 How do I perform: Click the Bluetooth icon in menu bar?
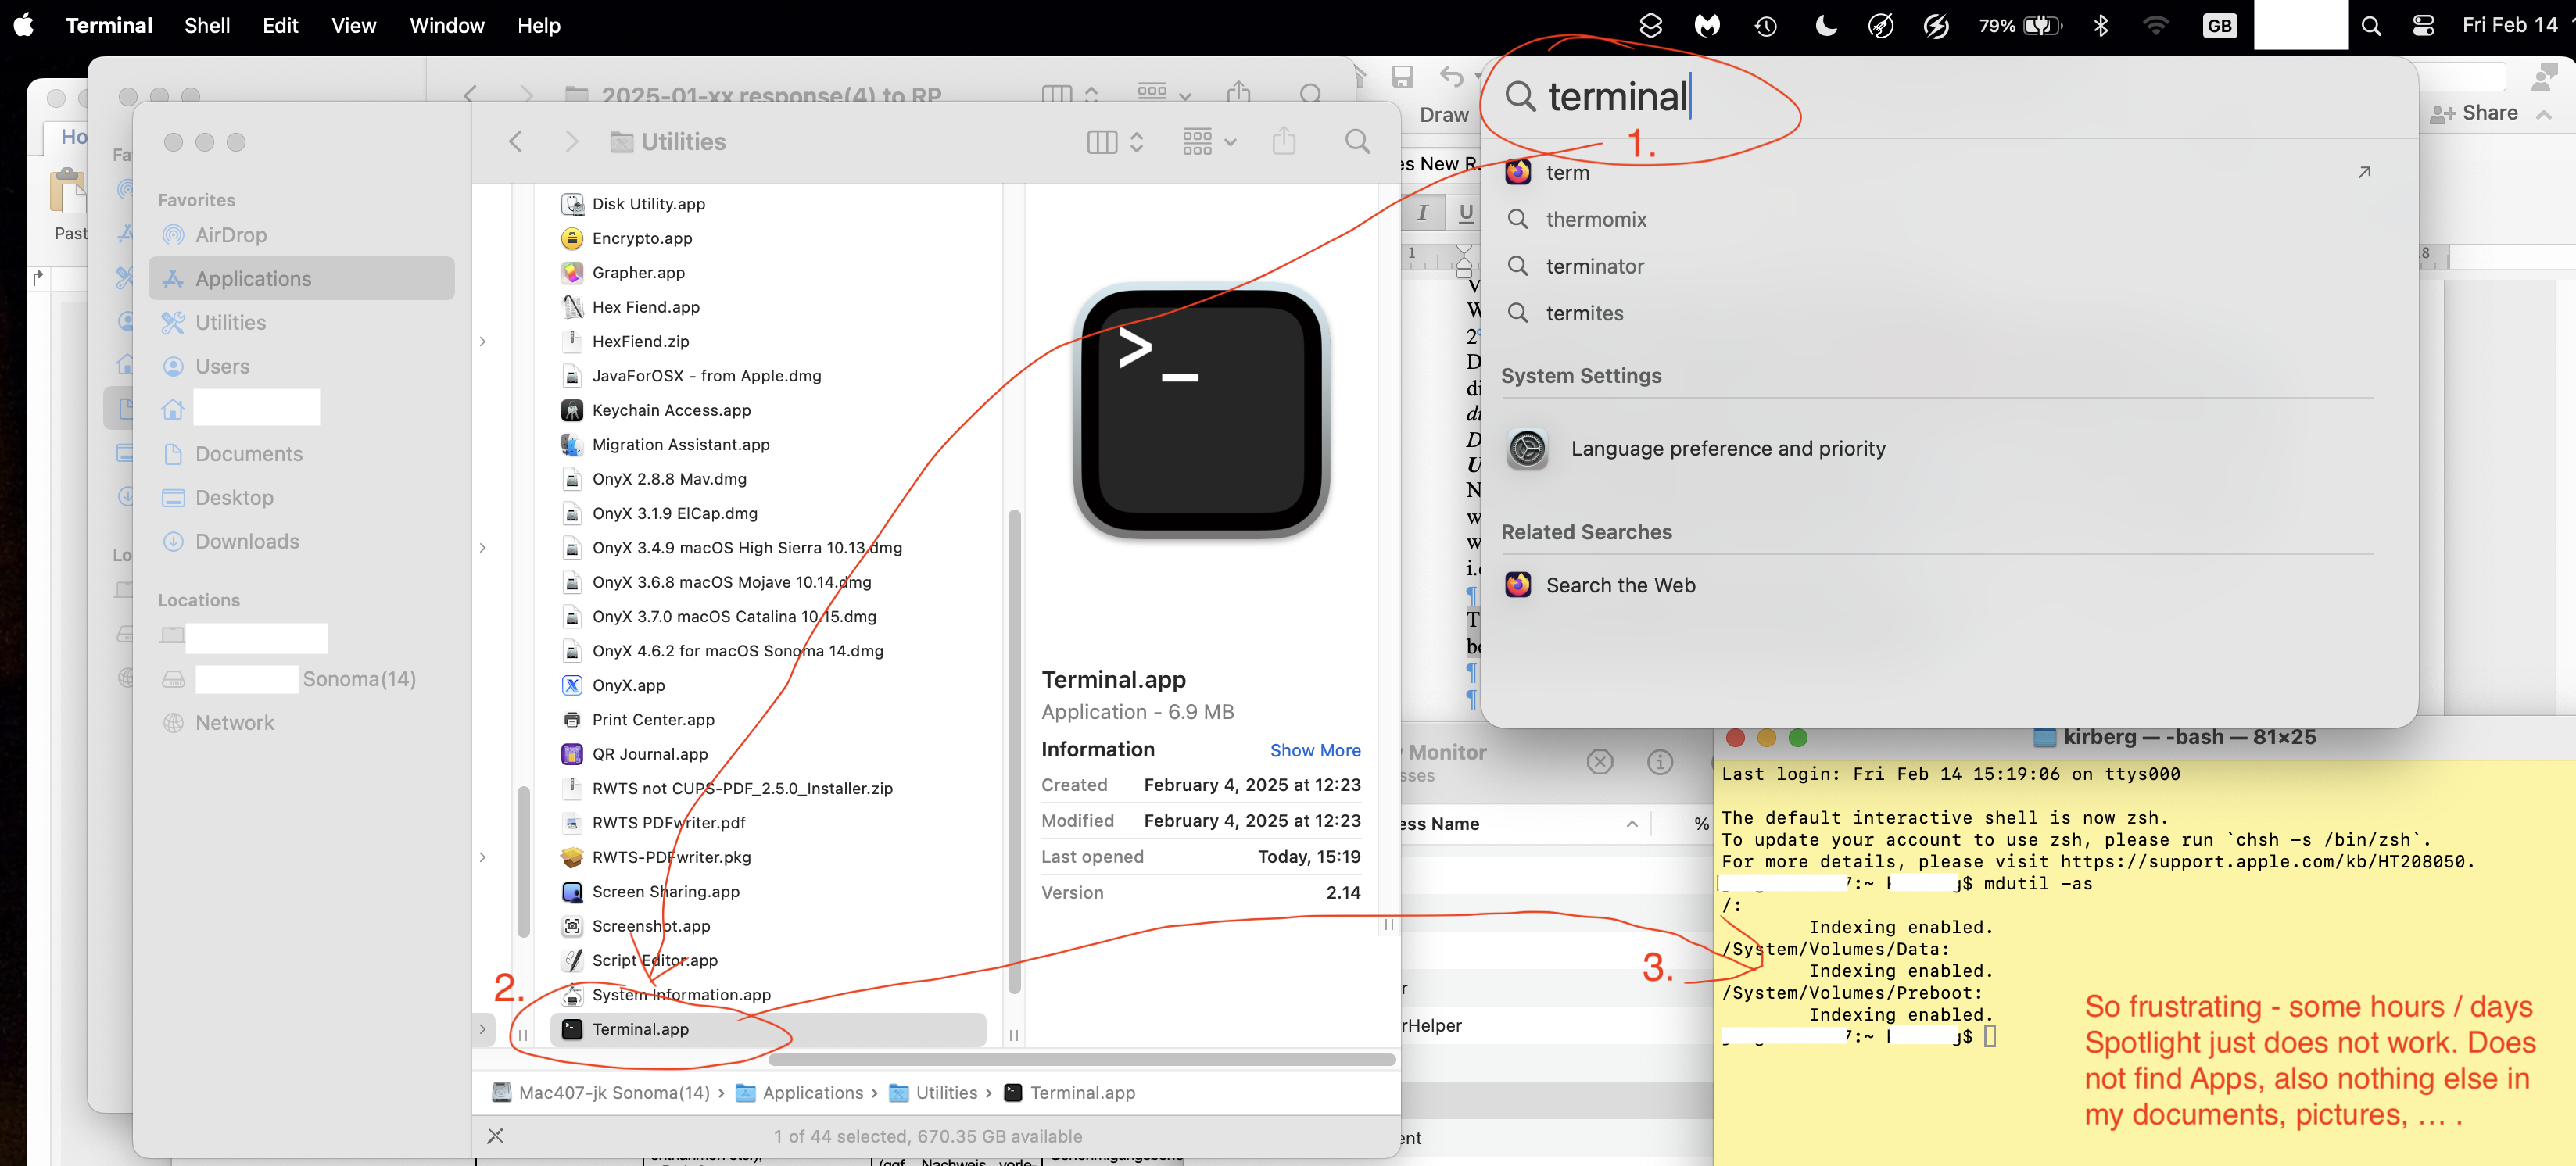[x=2100, y=26]
